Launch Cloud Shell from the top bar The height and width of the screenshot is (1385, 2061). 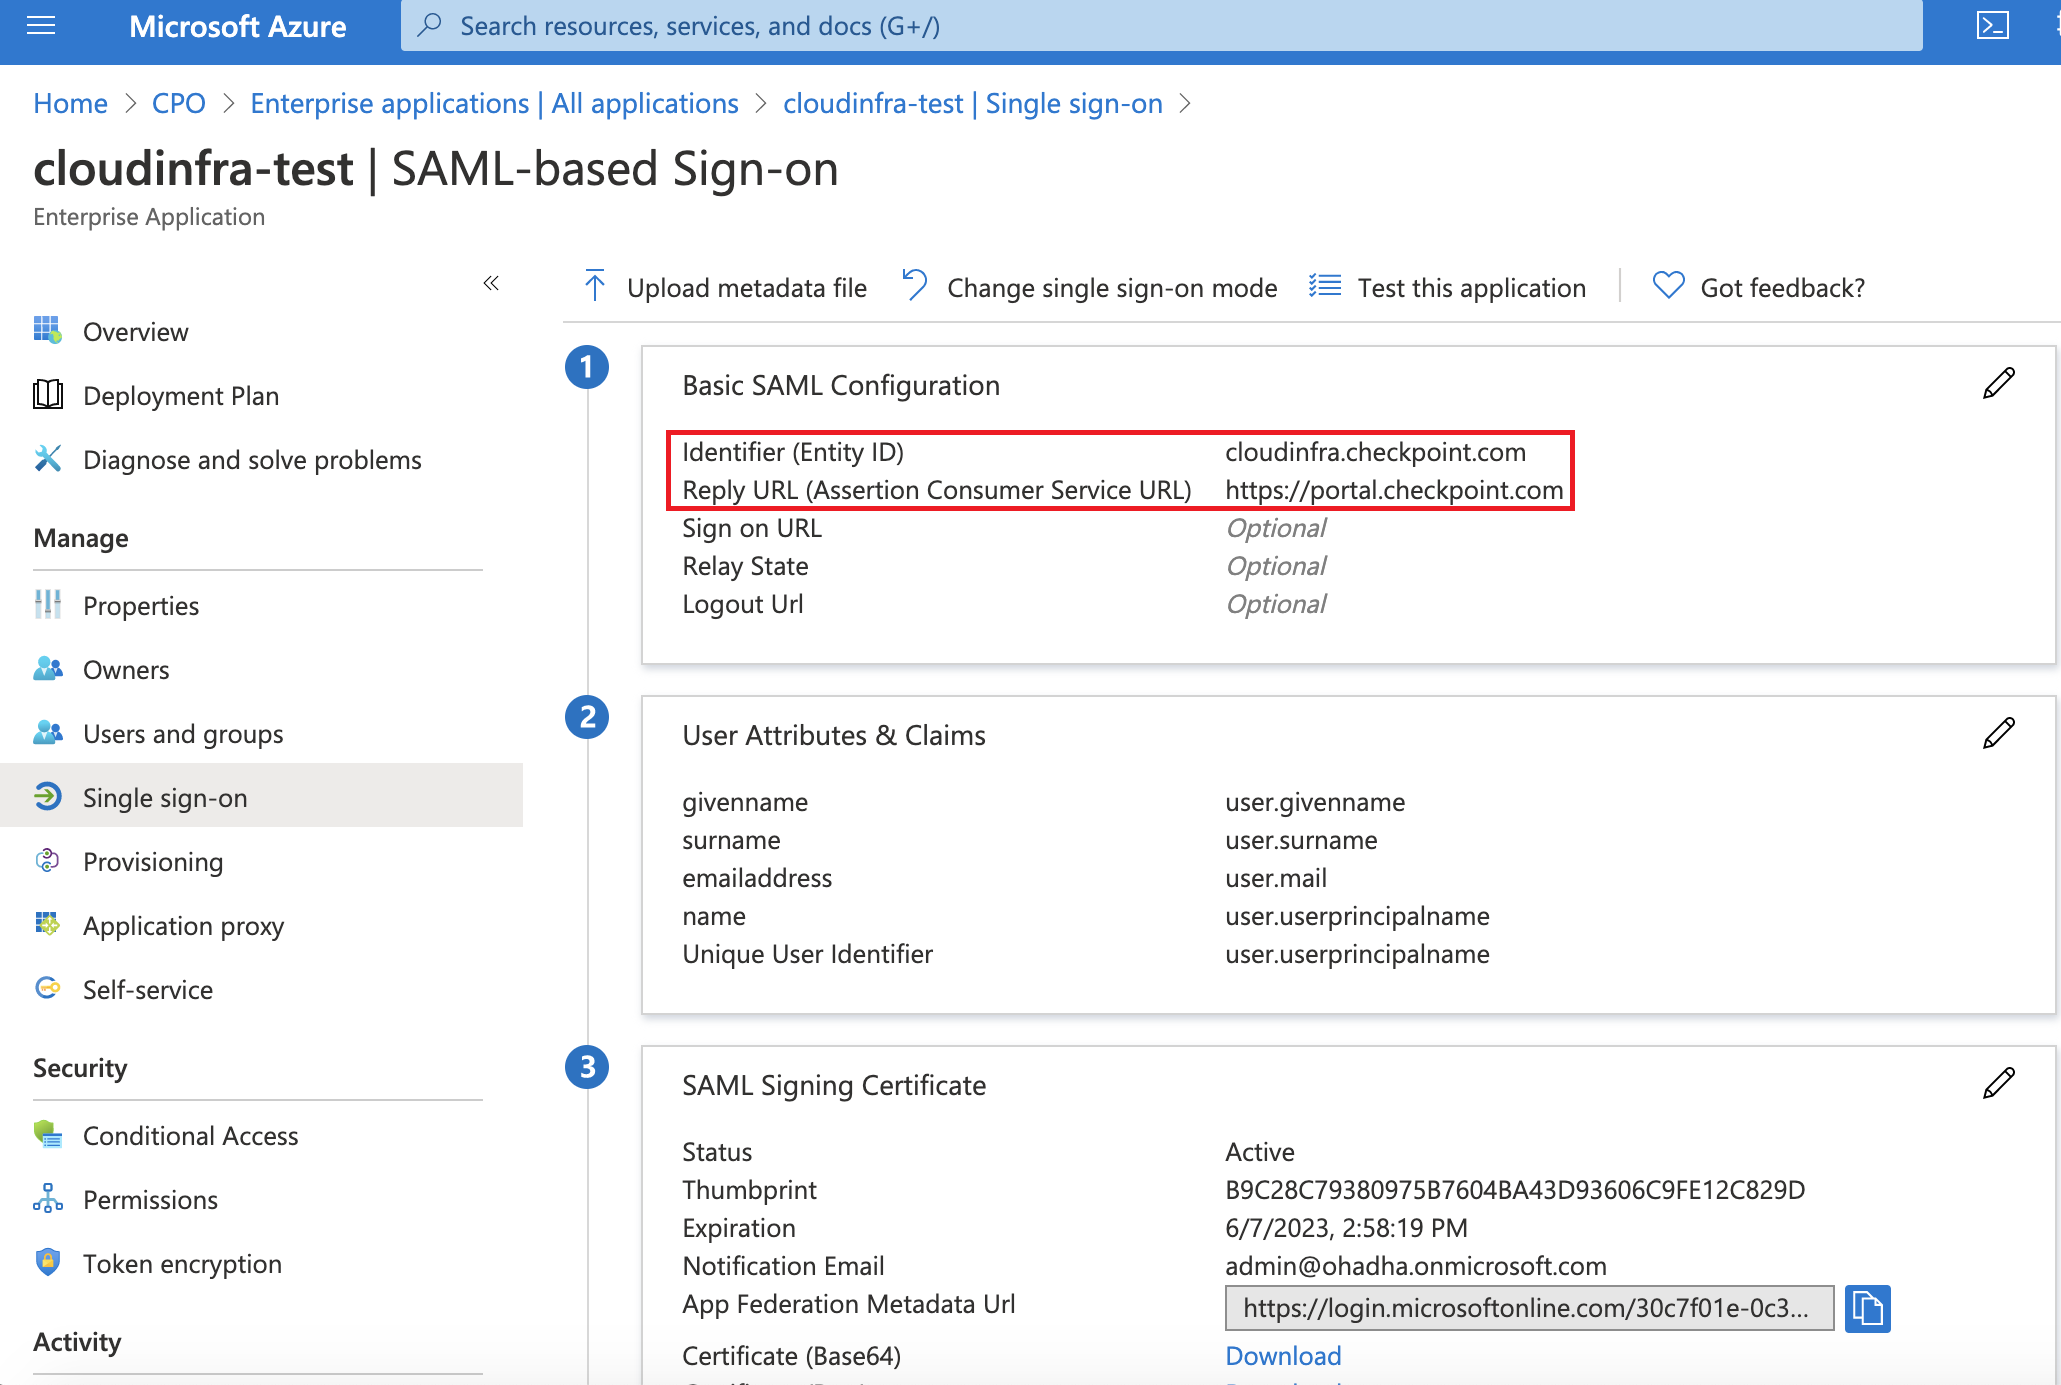1993,26
